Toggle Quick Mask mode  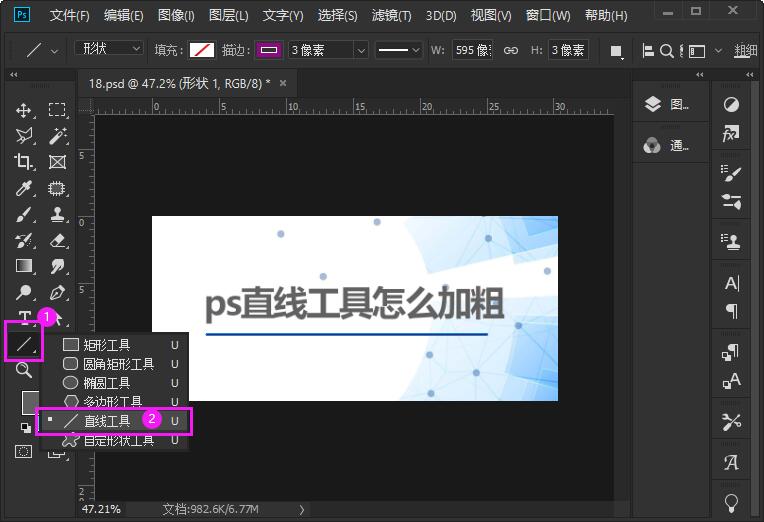(x=23, y=451)
